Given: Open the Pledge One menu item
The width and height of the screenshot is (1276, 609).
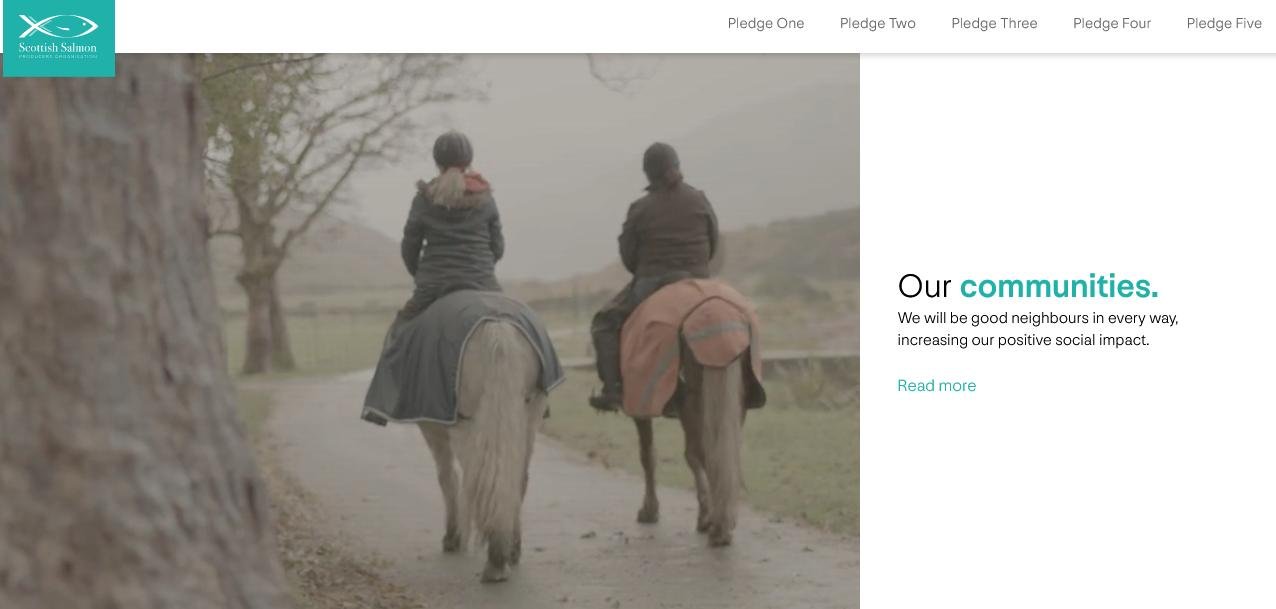Looking at the screenshot, I should pos(766,23).
